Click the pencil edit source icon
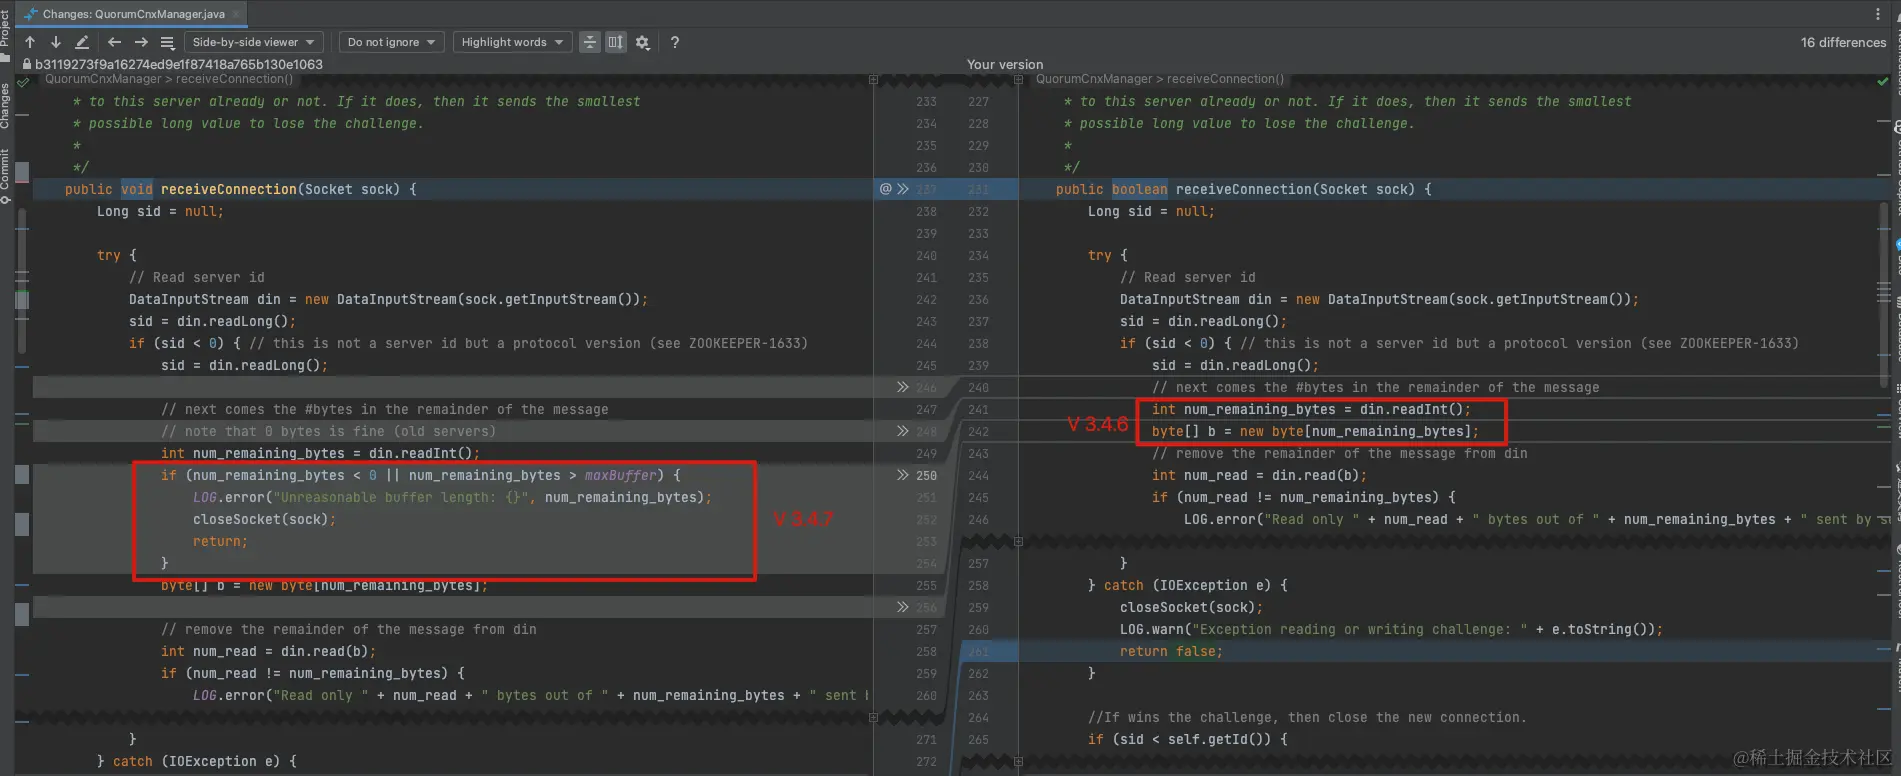 coord(82,42)
